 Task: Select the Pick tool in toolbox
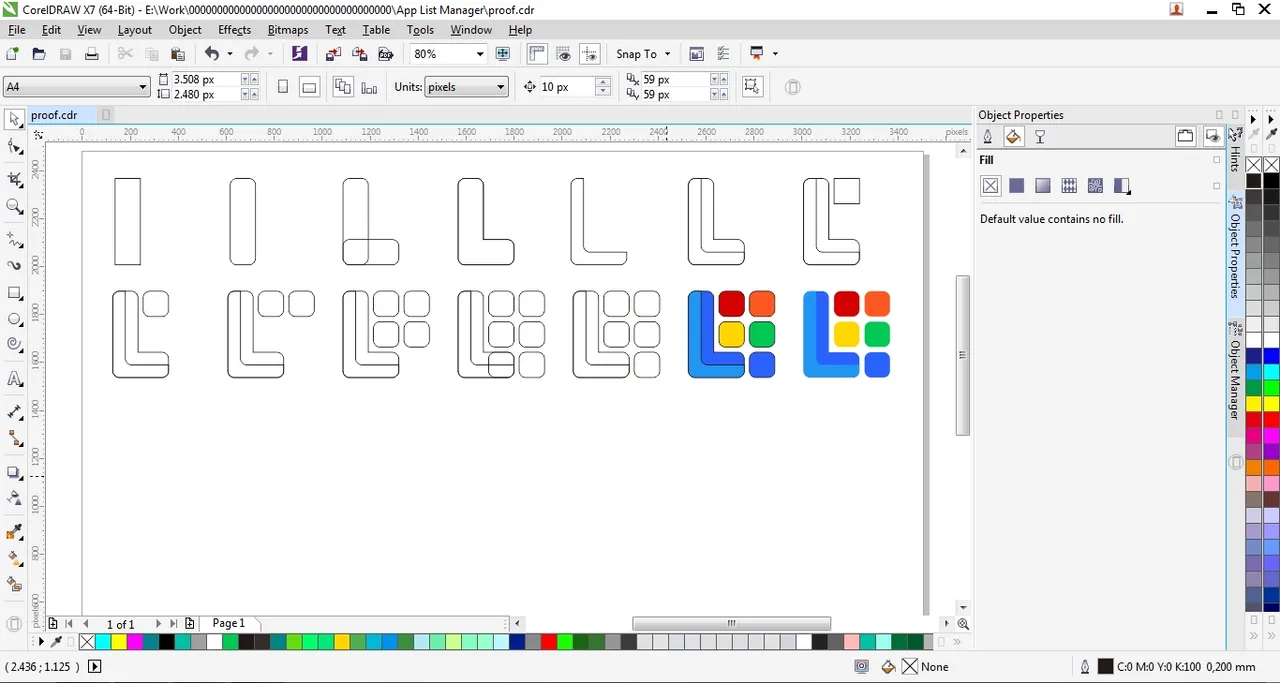pyautogui.click(x=14, y=120)
